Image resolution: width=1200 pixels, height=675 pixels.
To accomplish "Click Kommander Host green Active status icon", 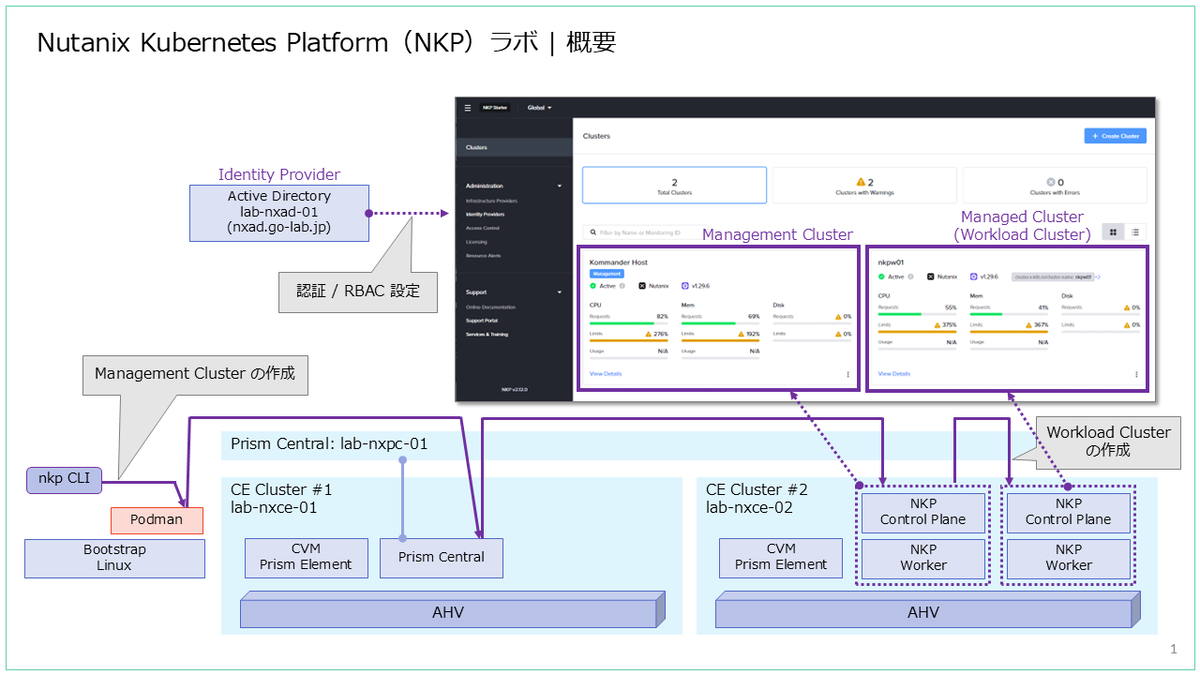I will pos(593,286).
